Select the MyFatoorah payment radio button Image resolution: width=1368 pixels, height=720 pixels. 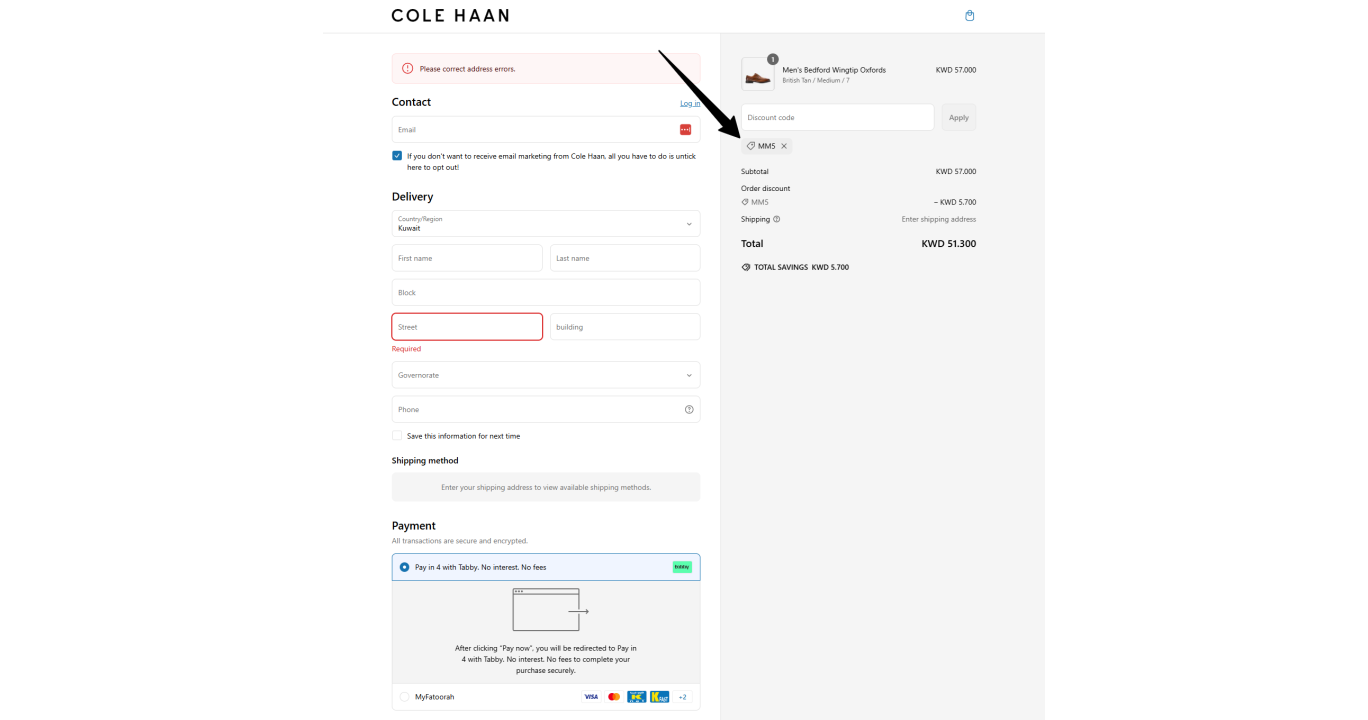tap(404, 697)
